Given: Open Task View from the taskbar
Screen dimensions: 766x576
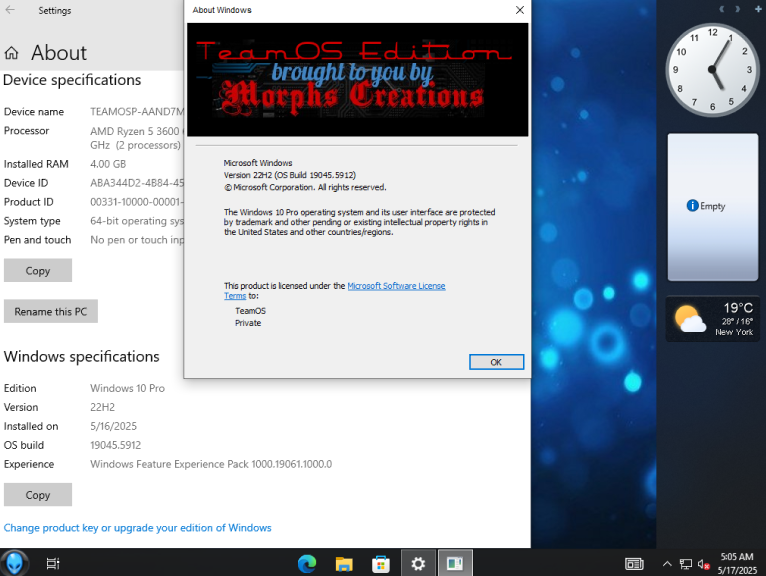Looking at the screenshot, I should [53, 564].
